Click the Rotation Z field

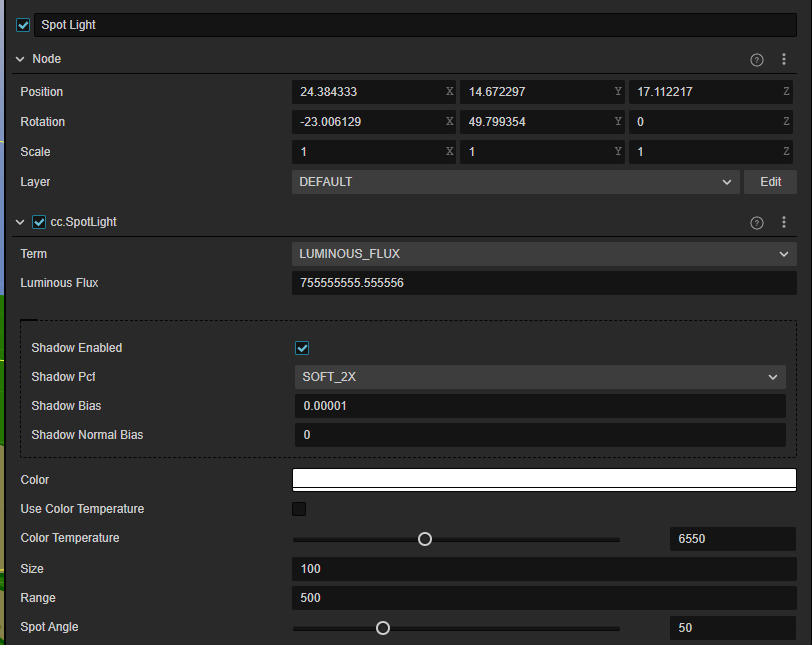pyautogui.click(x=710, y=122)
